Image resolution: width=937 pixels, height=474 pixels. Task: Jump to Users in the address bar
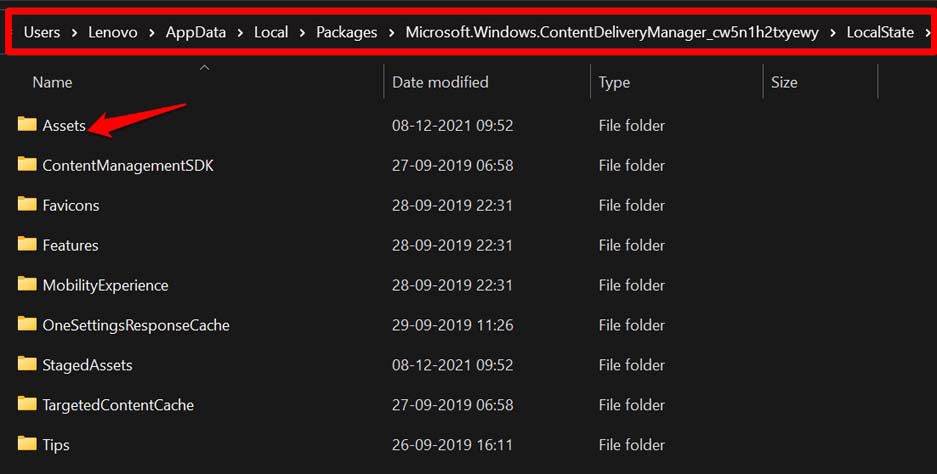(x=42, y=32)
